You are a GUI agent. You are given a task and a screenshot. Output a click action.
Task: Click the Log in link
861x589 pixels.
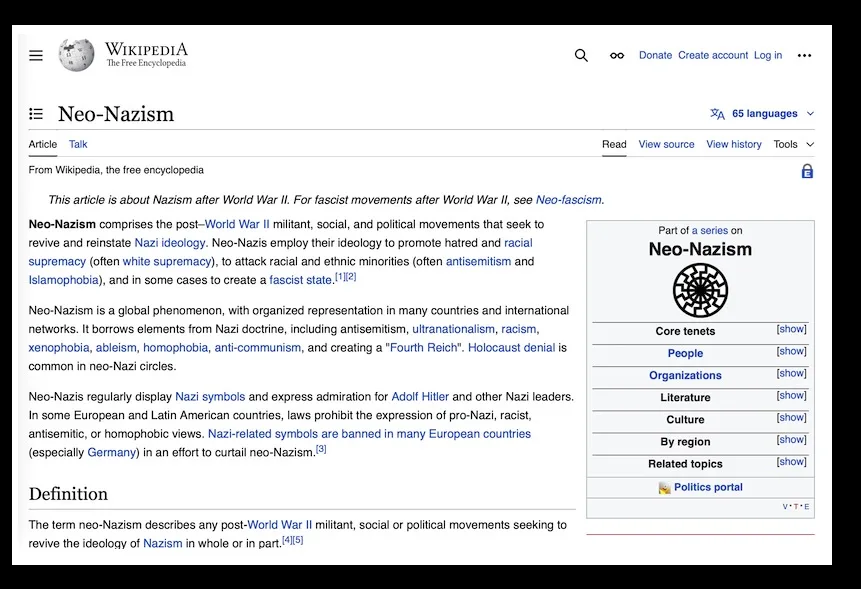click(768, 55)
